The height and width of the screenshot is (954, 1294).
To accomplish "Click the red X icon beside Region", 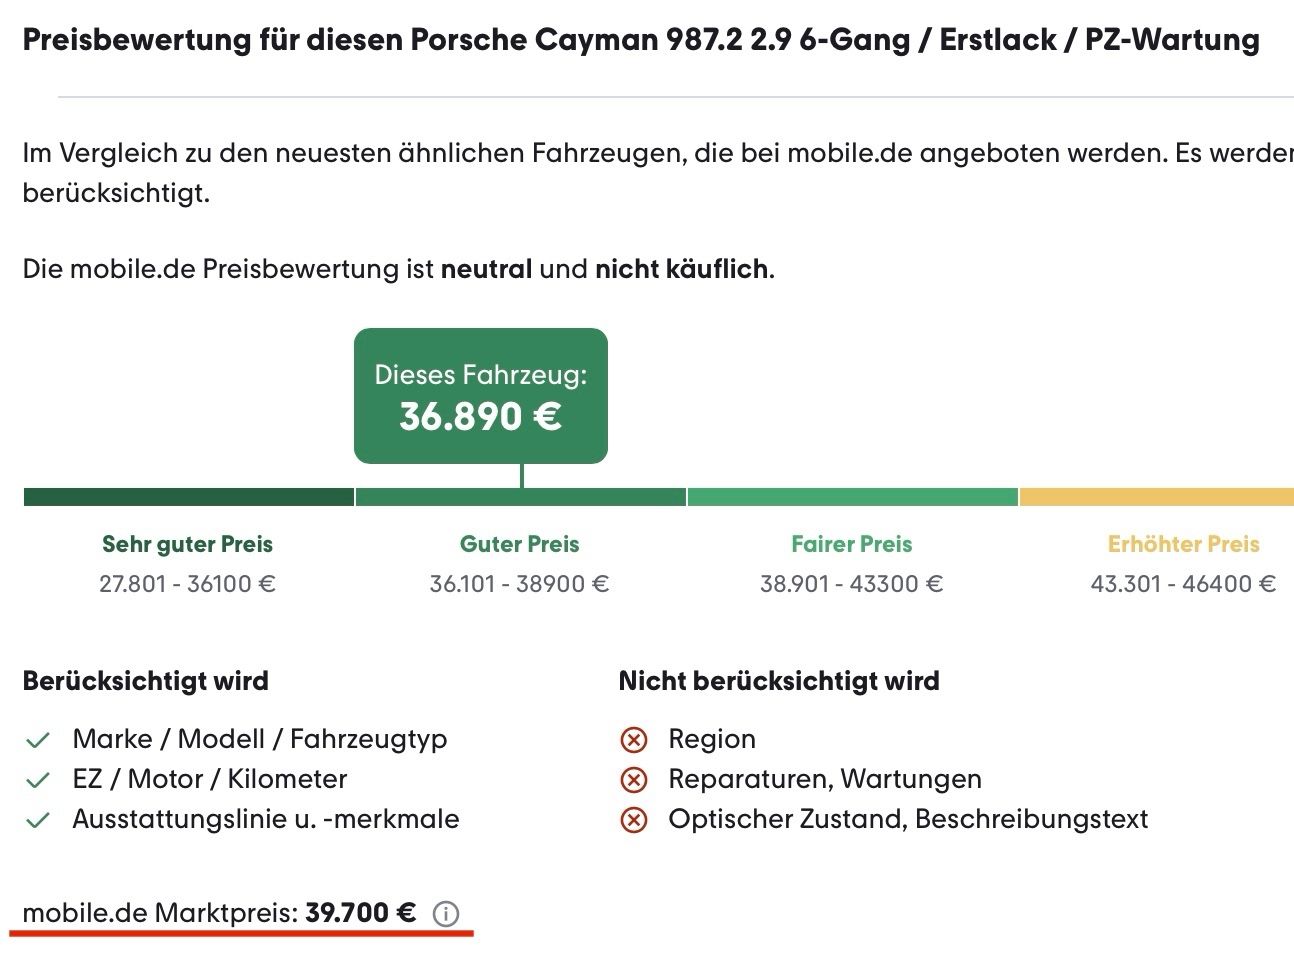I will pyautogui.click(x=634, y=740).
